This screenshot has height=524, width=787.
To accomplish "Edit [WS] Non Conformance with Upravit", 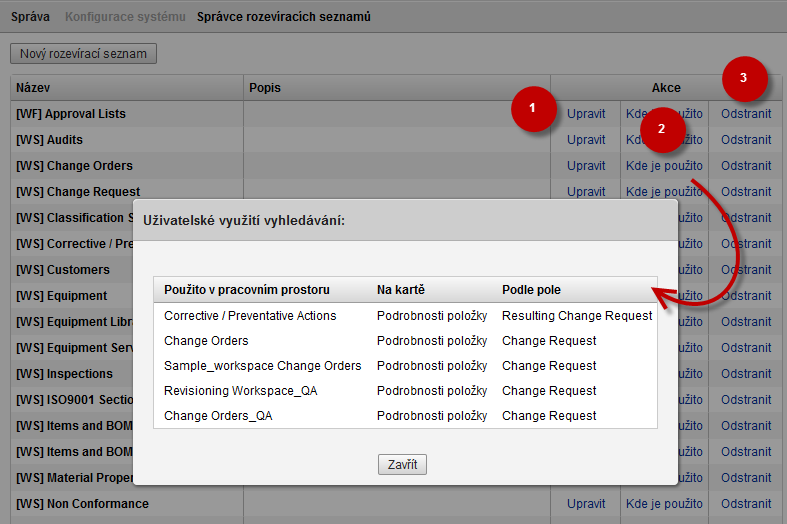I will [x=586, y=504].
